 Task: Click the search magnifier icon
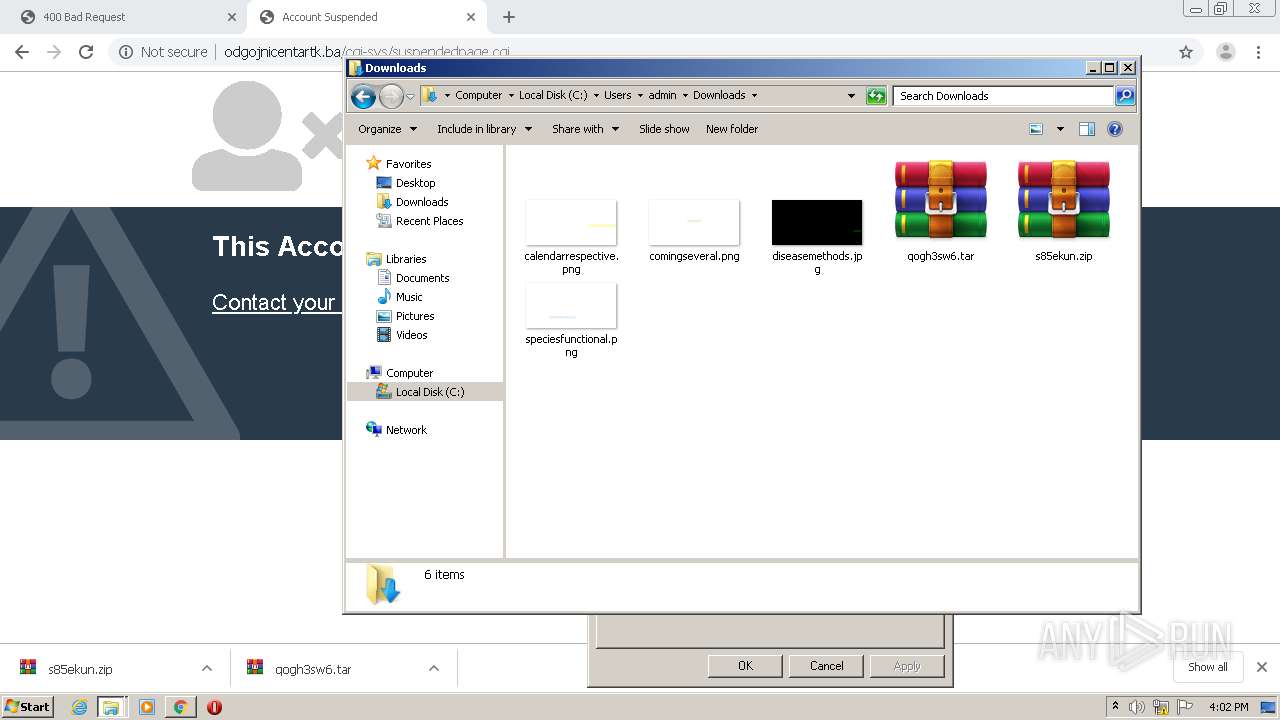click(x=1125, y=96)
